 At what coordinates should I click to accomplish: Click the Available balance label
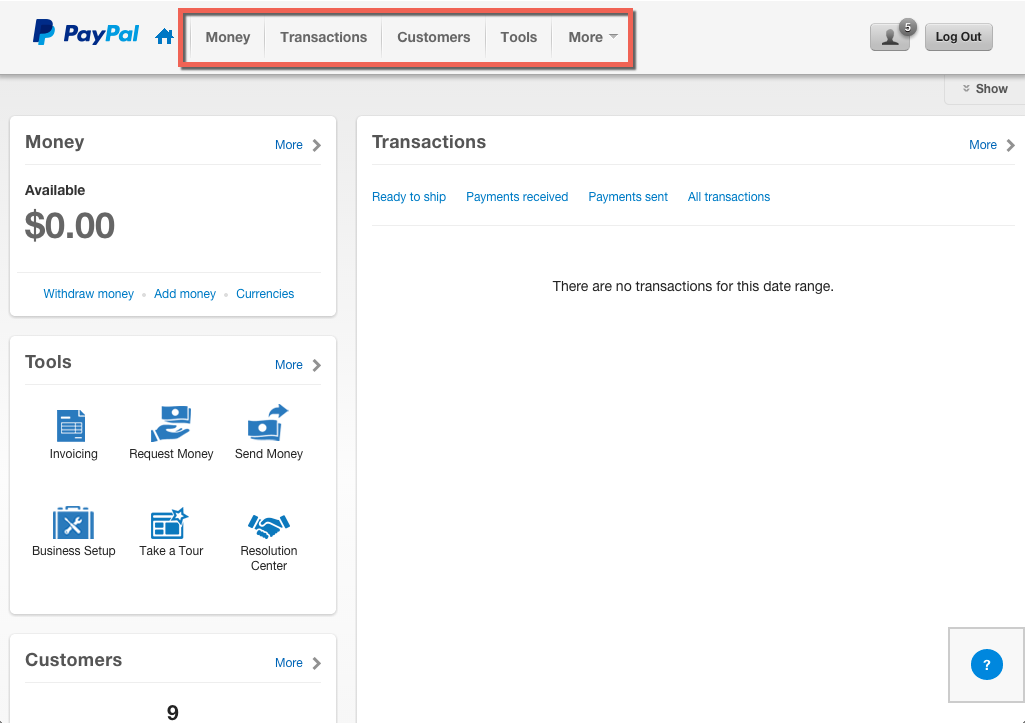(55, 190)
